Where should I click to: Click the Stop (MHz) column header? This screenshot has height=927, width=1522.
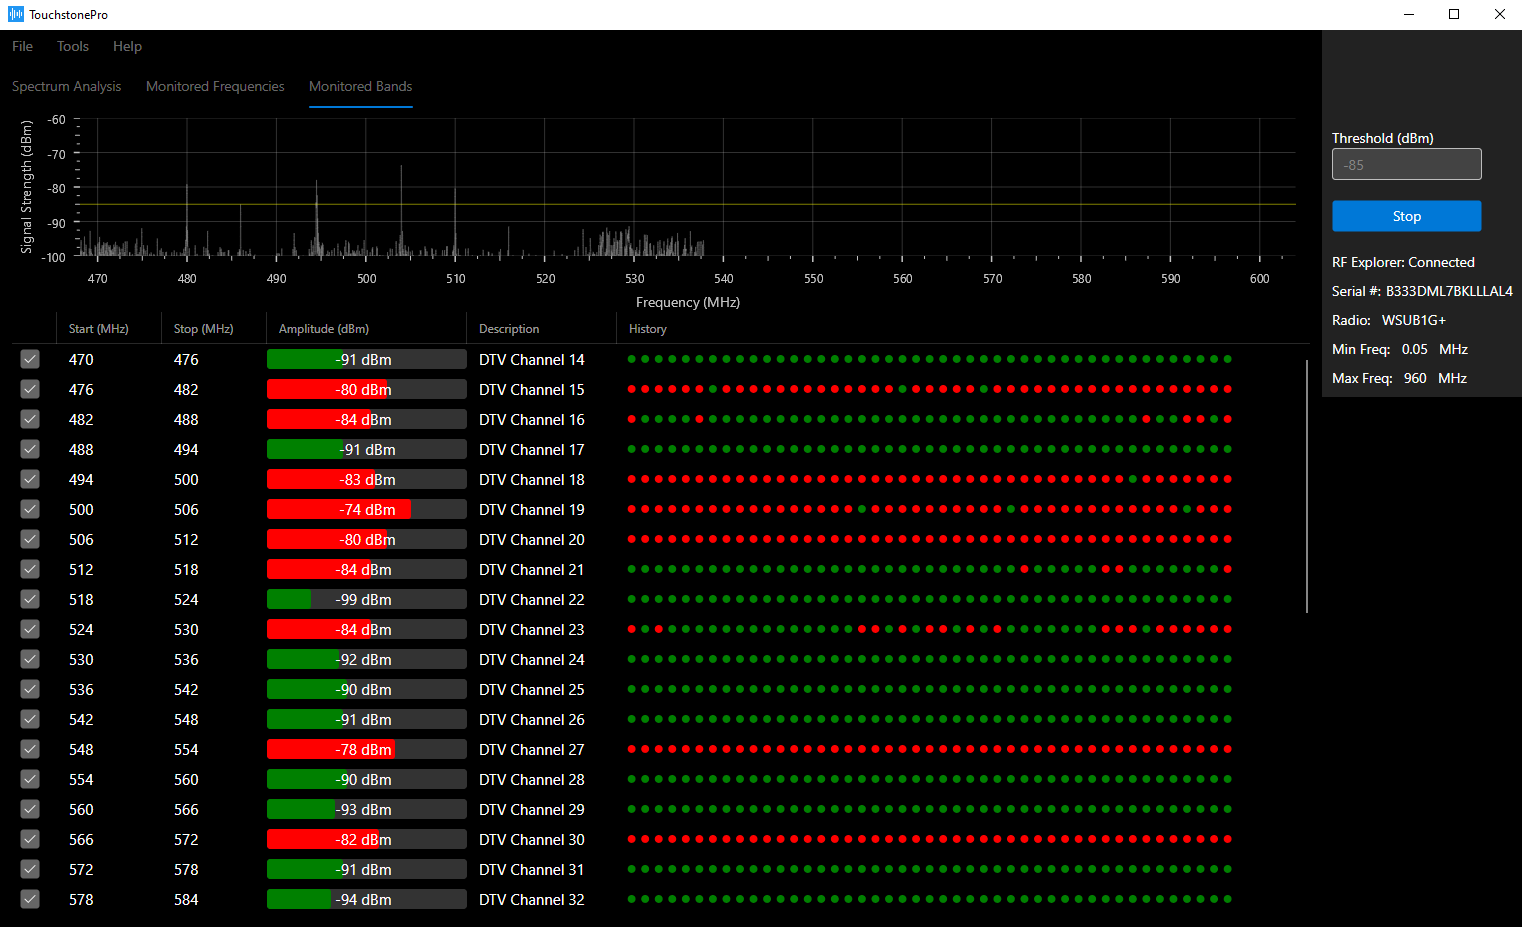(x=203, y=328)
